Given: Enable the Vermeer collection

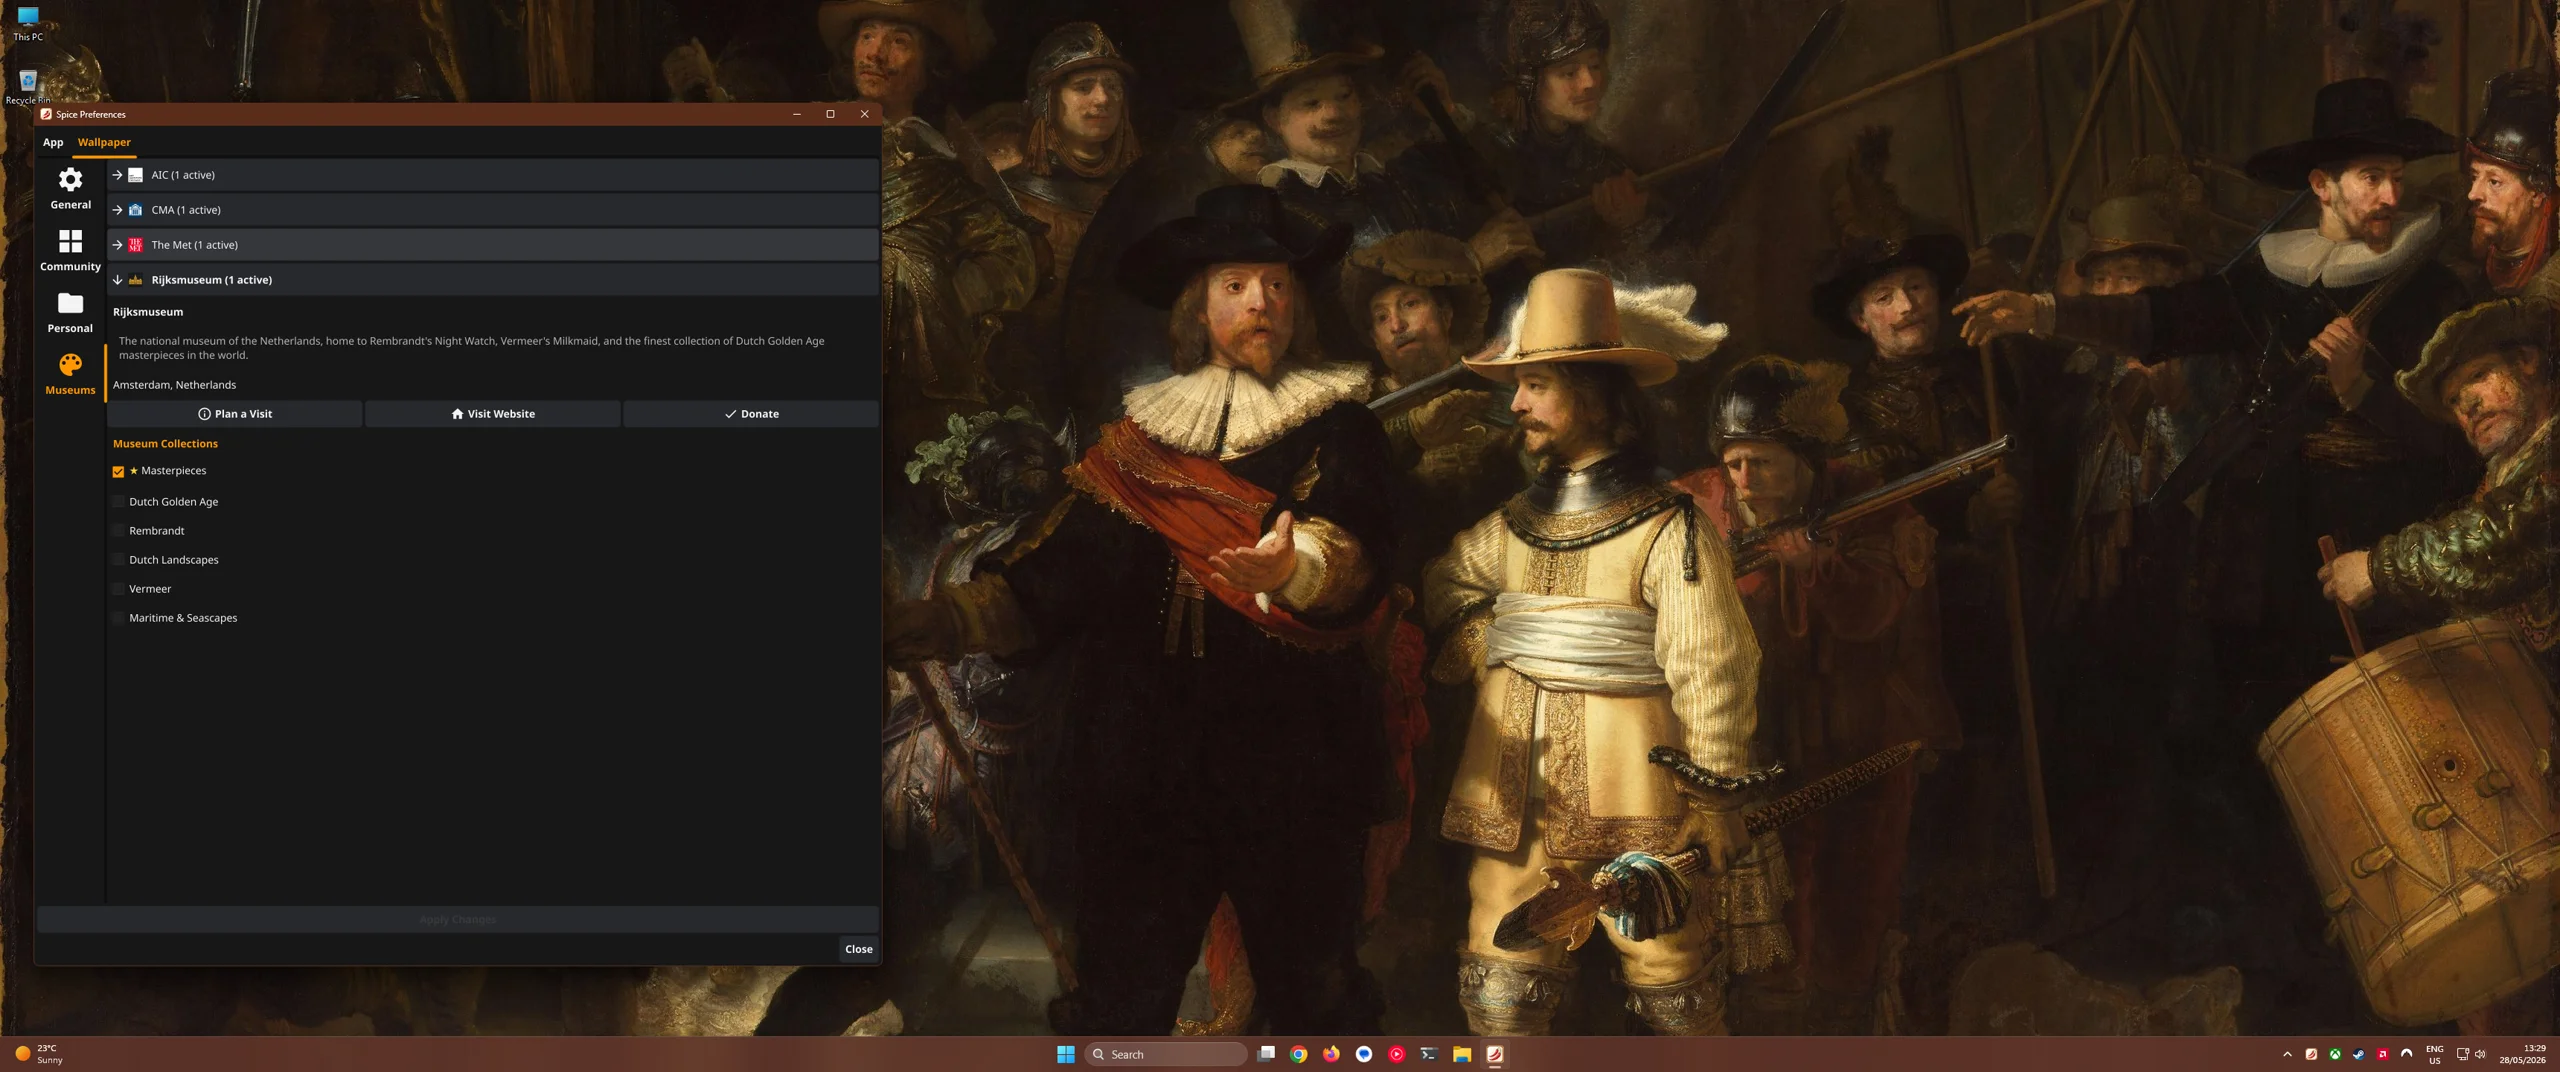Looking at the screenshot, I should [x=118, y=589].
